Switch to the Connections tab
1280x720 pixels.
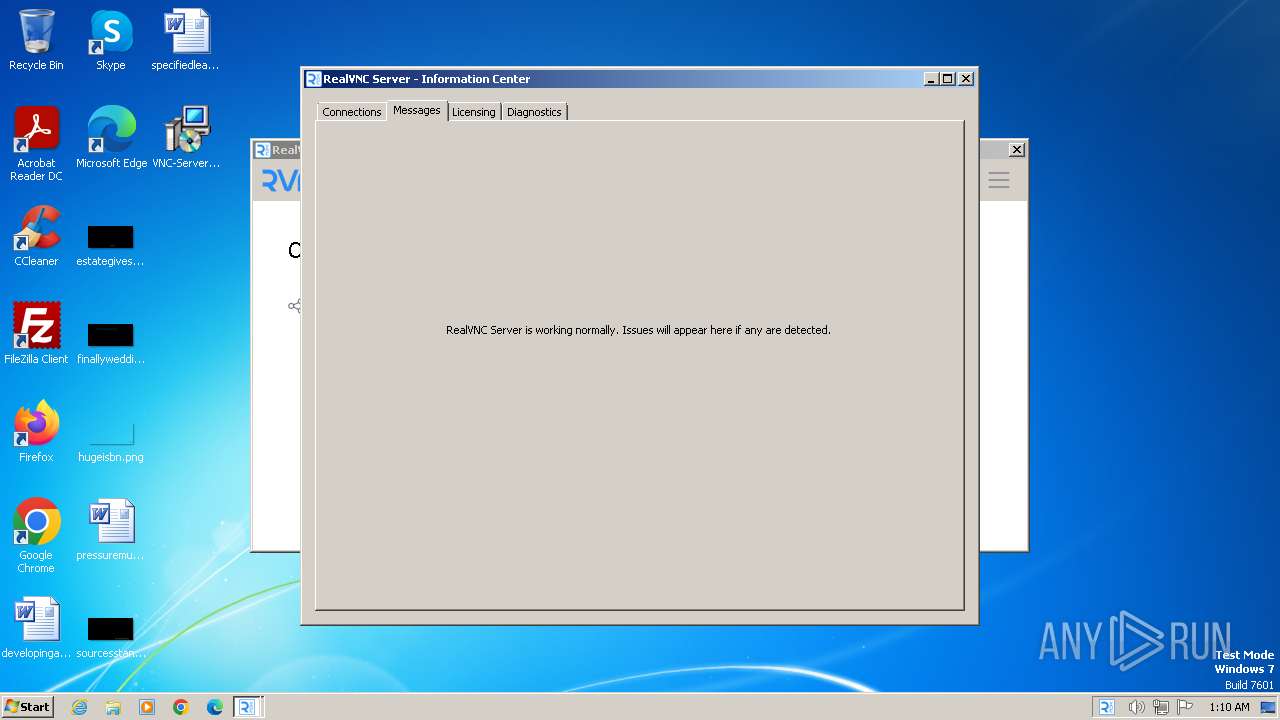click(351, 112)
